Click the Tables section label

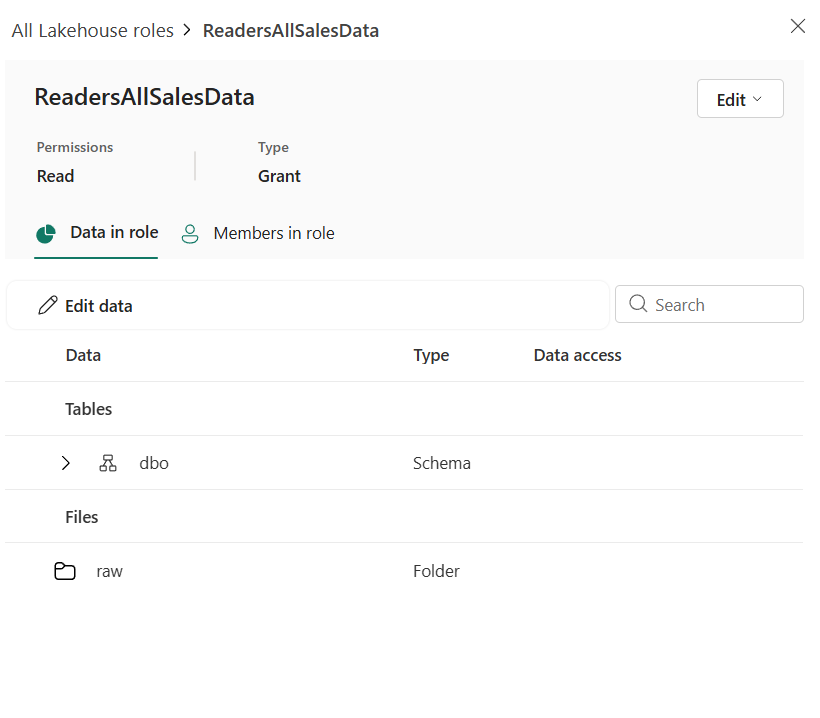(x=88, y=409)
